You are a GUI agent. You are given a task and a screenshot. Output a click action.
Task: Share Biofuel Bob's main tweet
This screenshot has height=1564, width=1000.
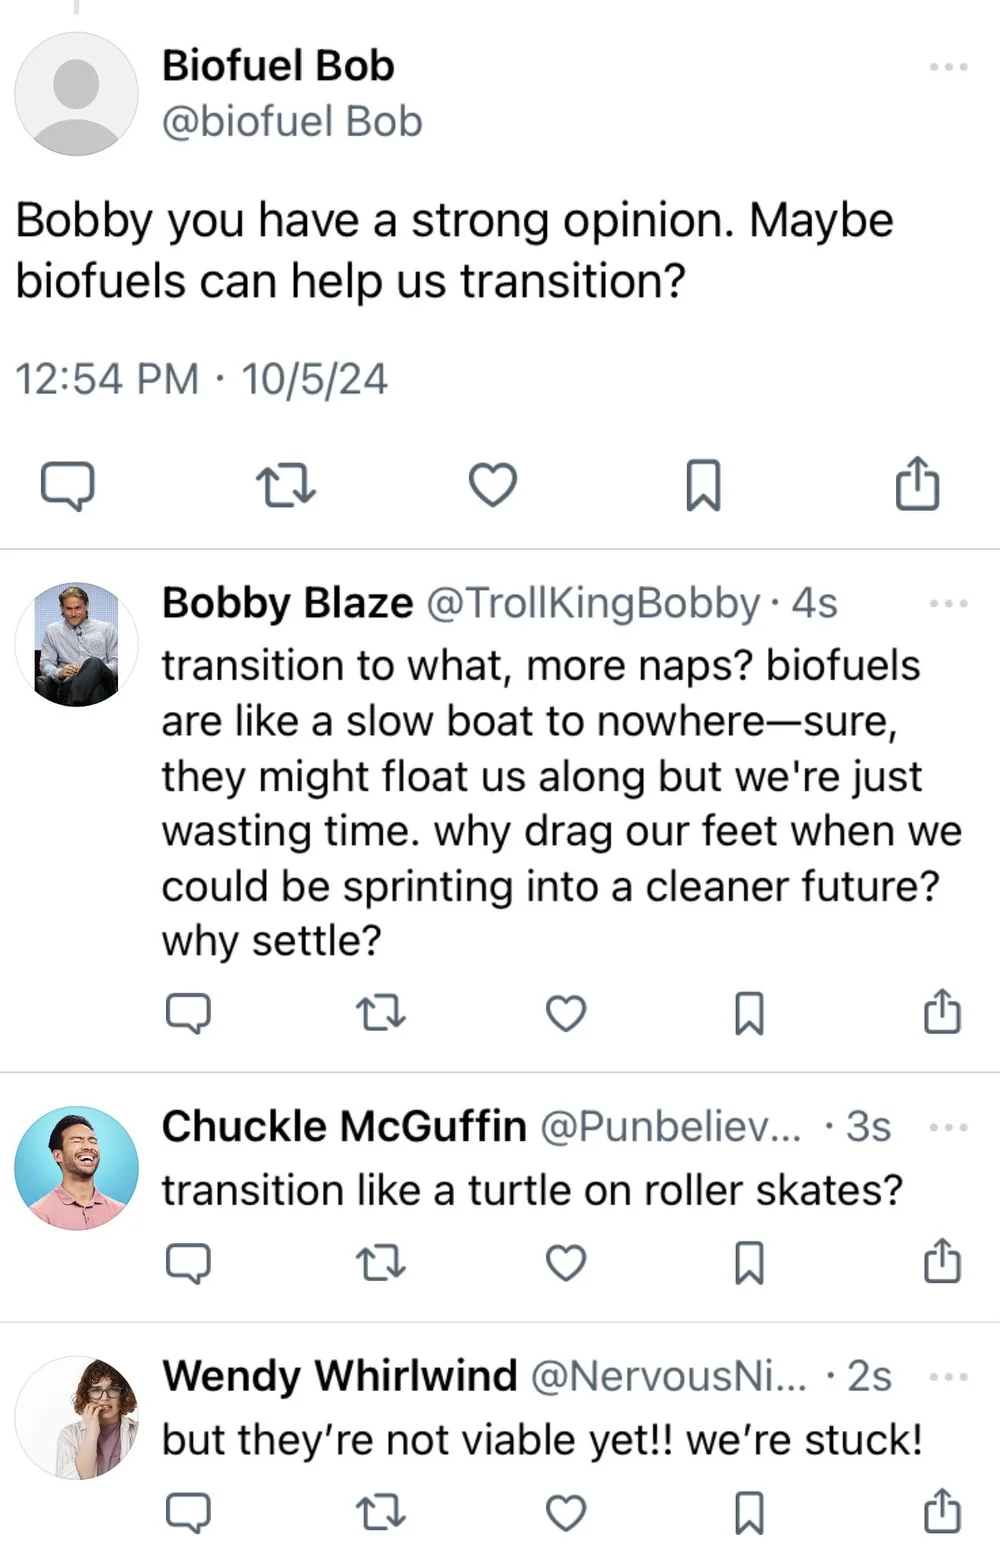tap(917, 484)
